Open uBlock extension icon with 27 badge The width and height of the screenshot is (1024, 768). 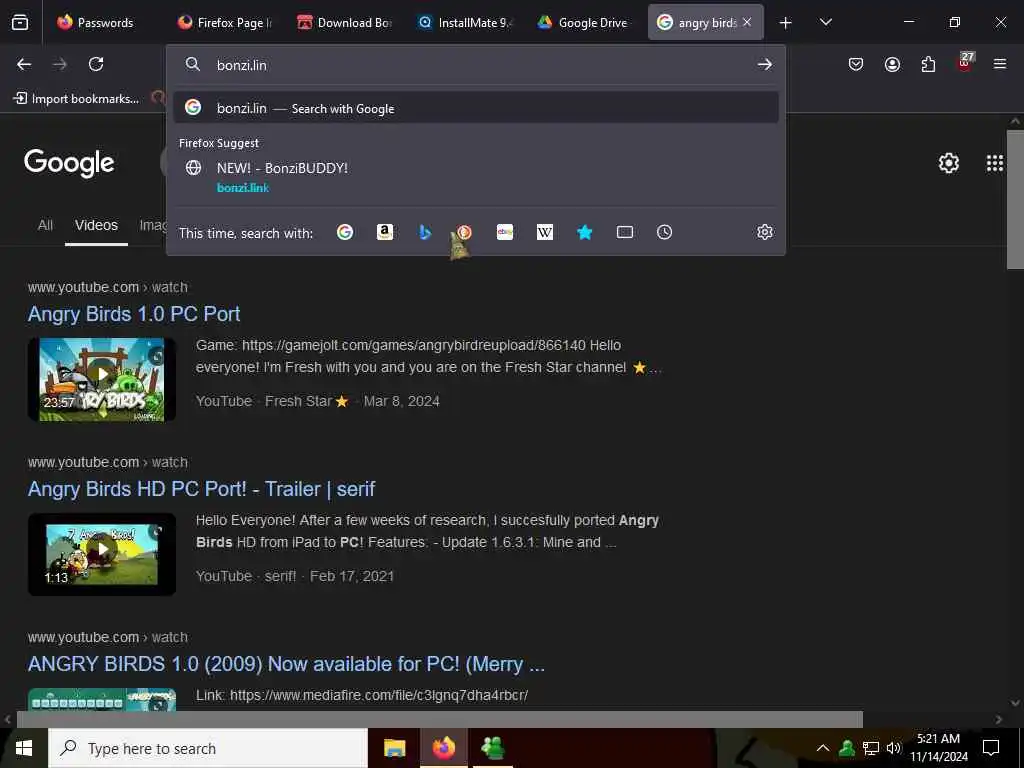pos(965,63)
